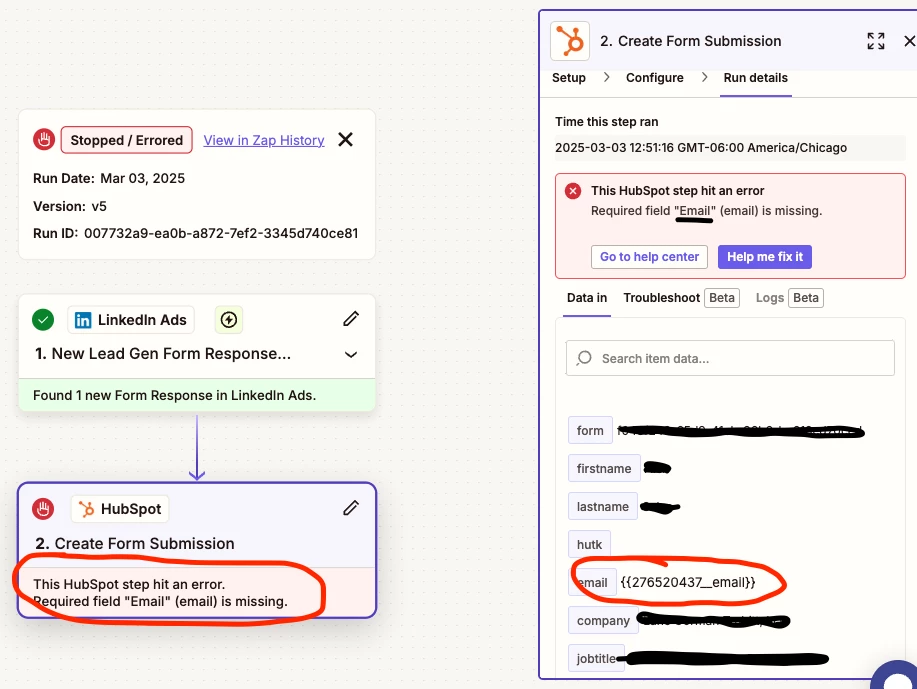Viewport: 917px width, 689px height.
Task: Click the Help me fix it button
Action: coord(764,257)
